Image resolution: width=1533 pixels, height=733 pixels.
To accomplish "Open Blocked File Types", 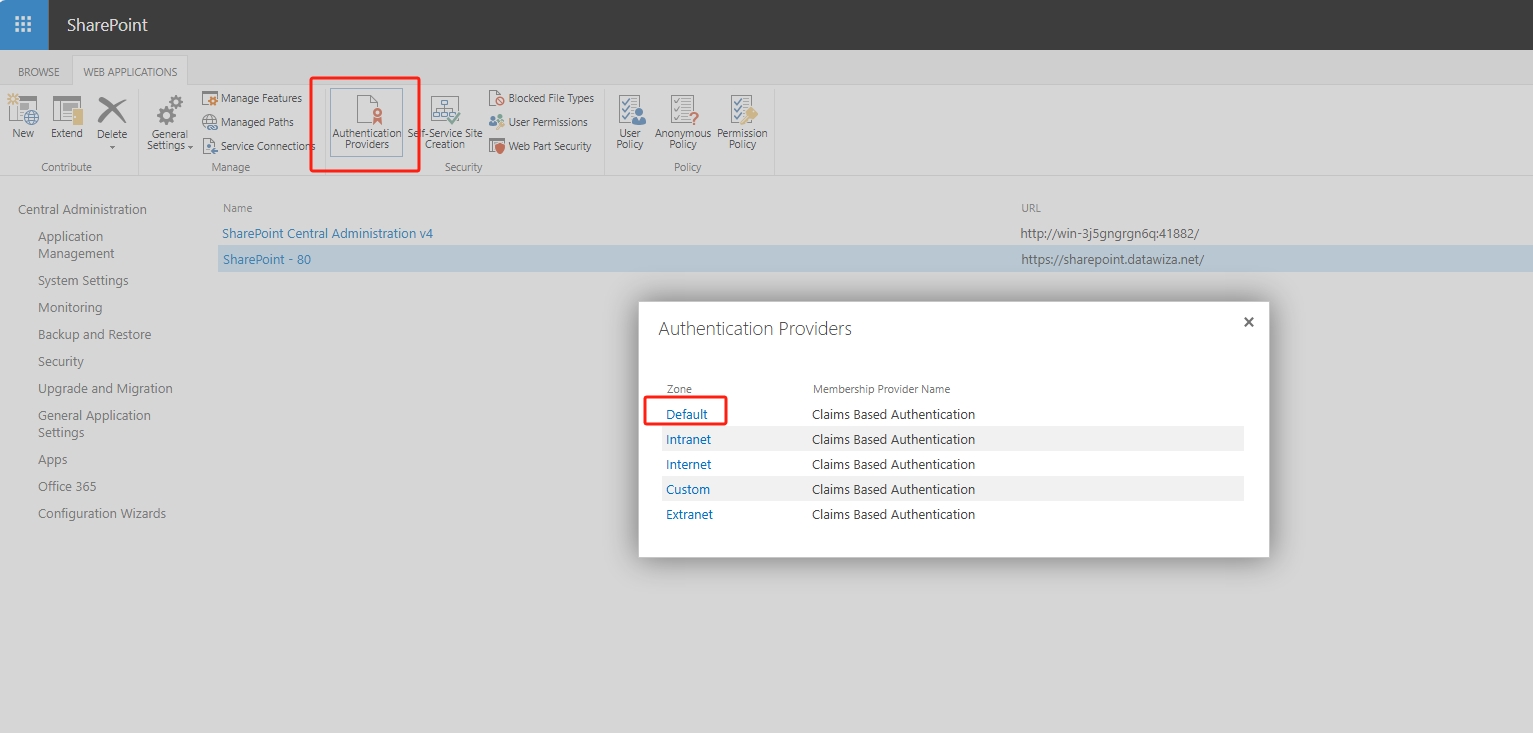I will click(x=541, y=98).
